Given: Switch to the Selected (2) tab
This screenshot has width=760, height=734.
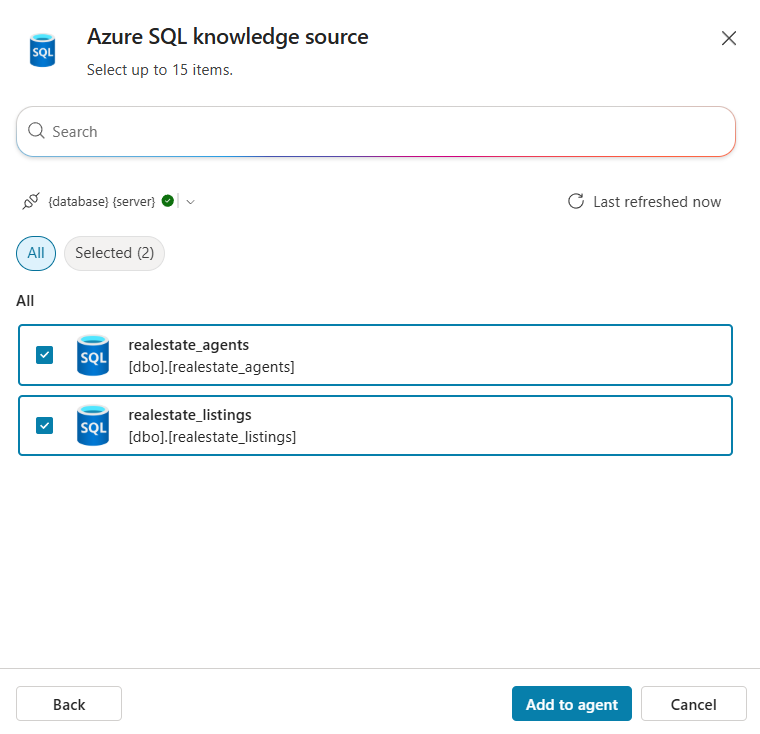Looking at the screenshot, I should pos(114,253).
